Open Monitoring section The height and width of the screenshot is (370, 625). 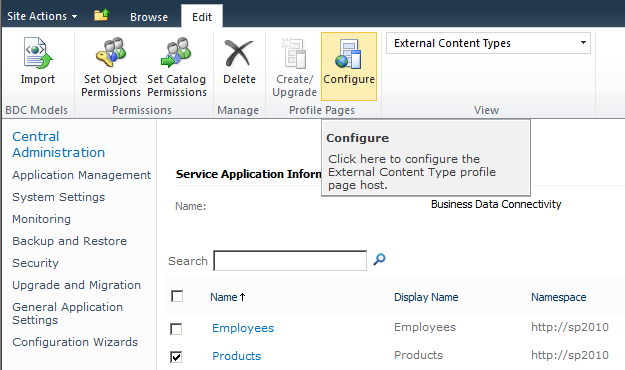click(41, 219)
